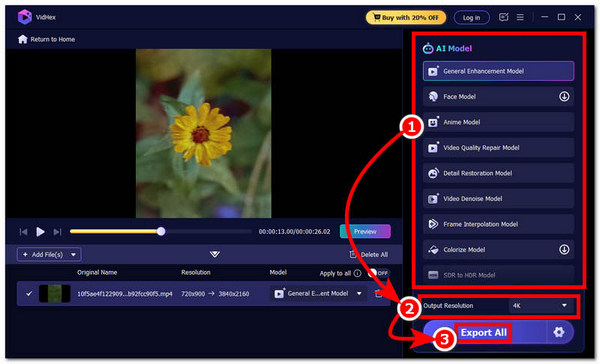The image size is (600, 364).
Task: Collapse the file list panel arrow
Action: (x=214, y=254)
